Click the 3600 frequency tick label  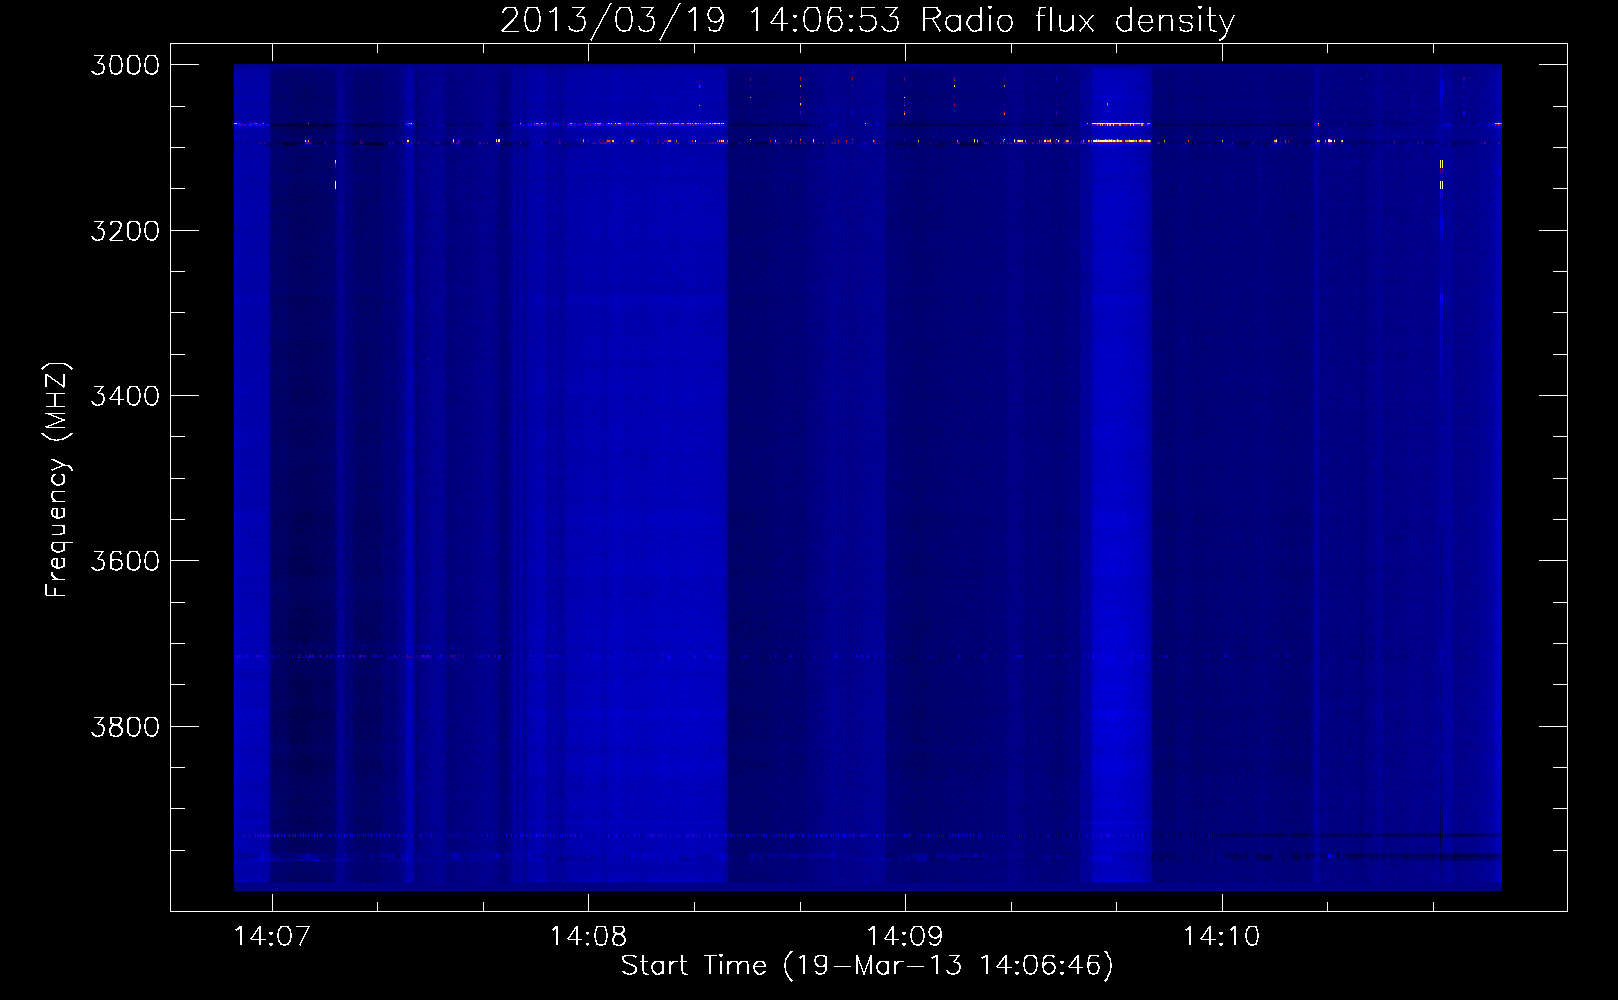125,561
